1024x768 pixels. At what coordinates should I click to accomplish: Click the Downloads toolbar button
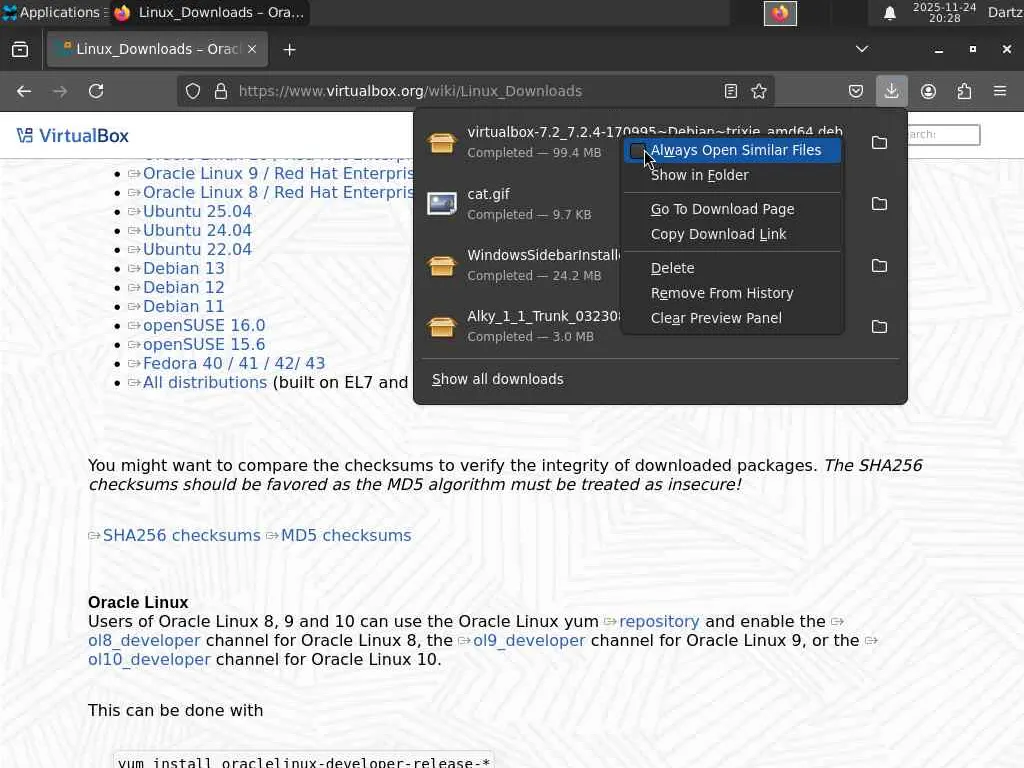click(x=891, y=91)
